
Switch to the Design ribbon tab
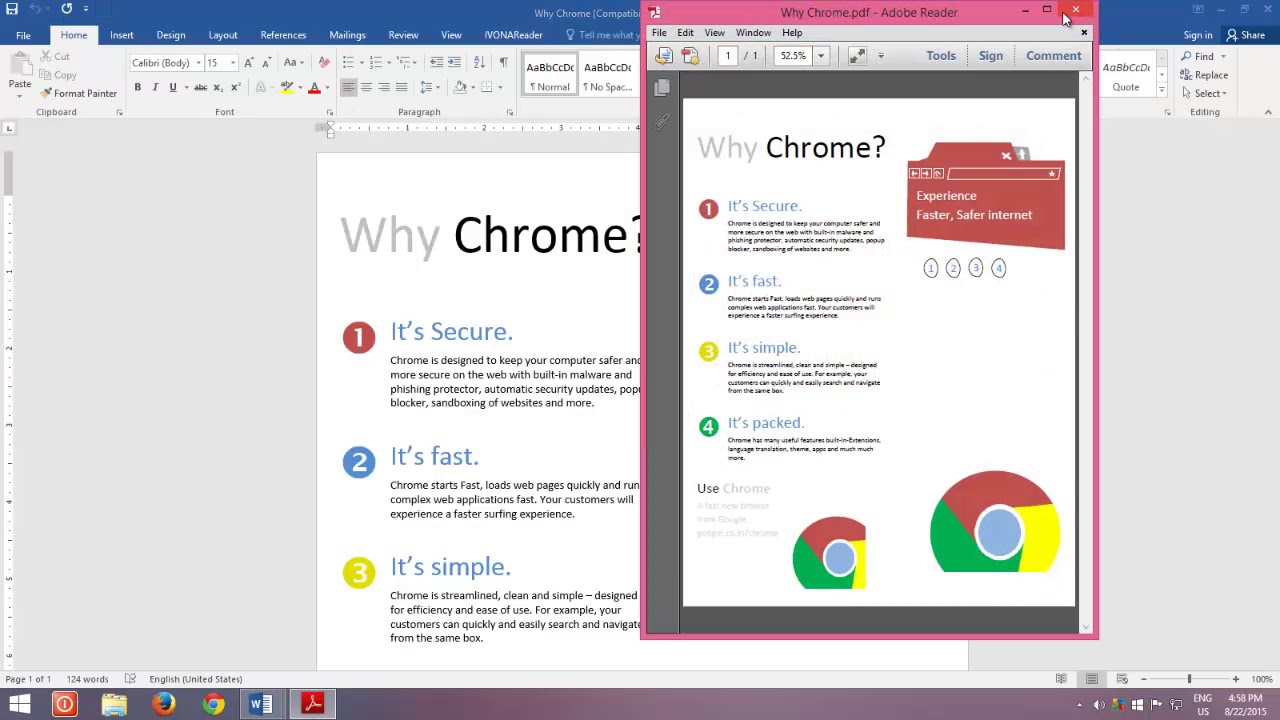(x=171, y=35)
